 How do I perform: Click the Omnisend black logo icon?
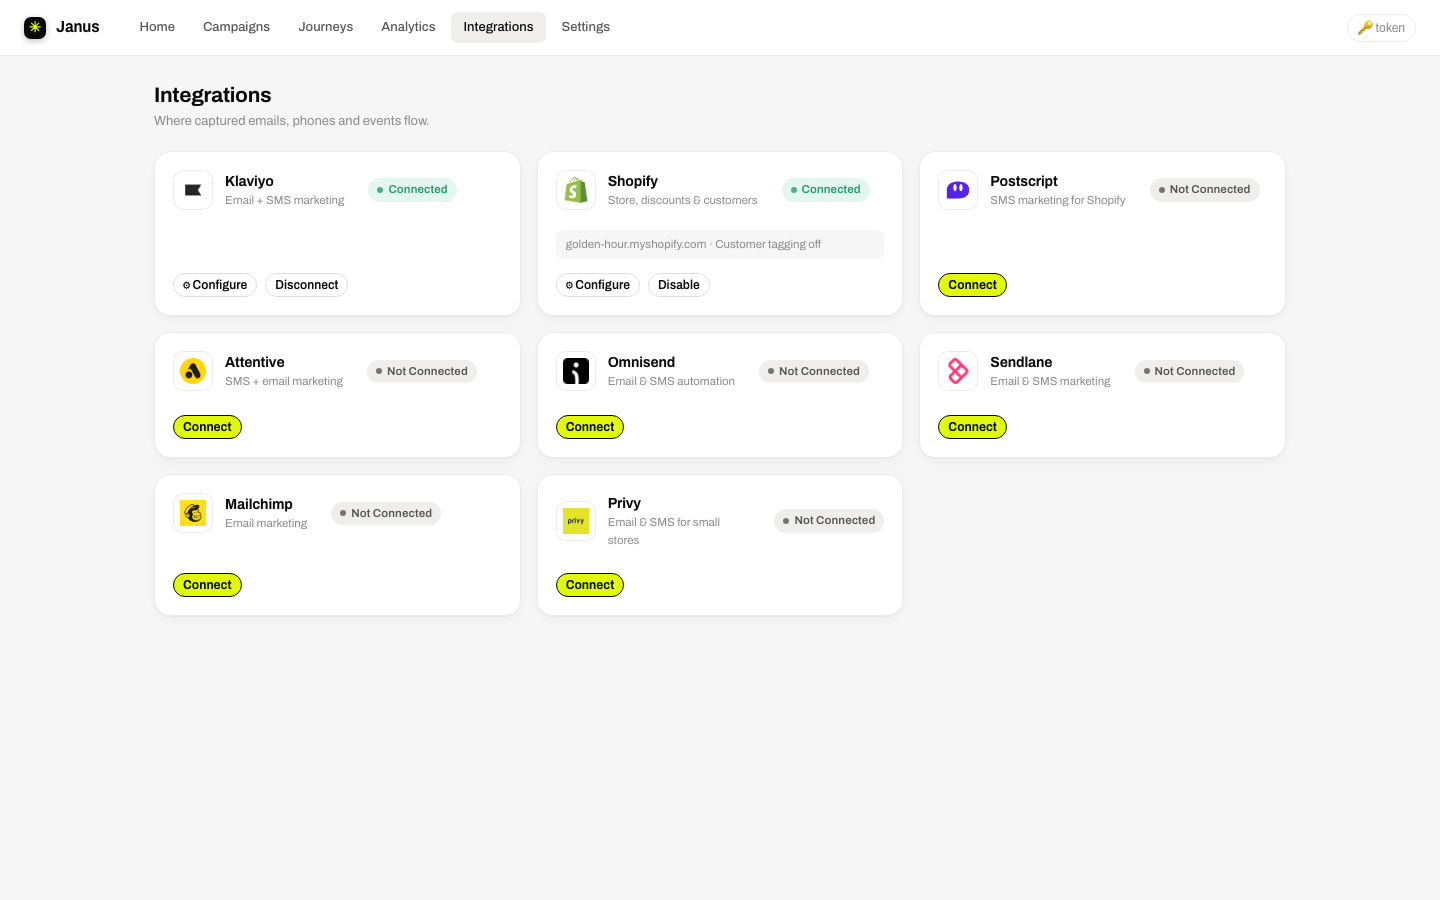[x=576, y=371]
